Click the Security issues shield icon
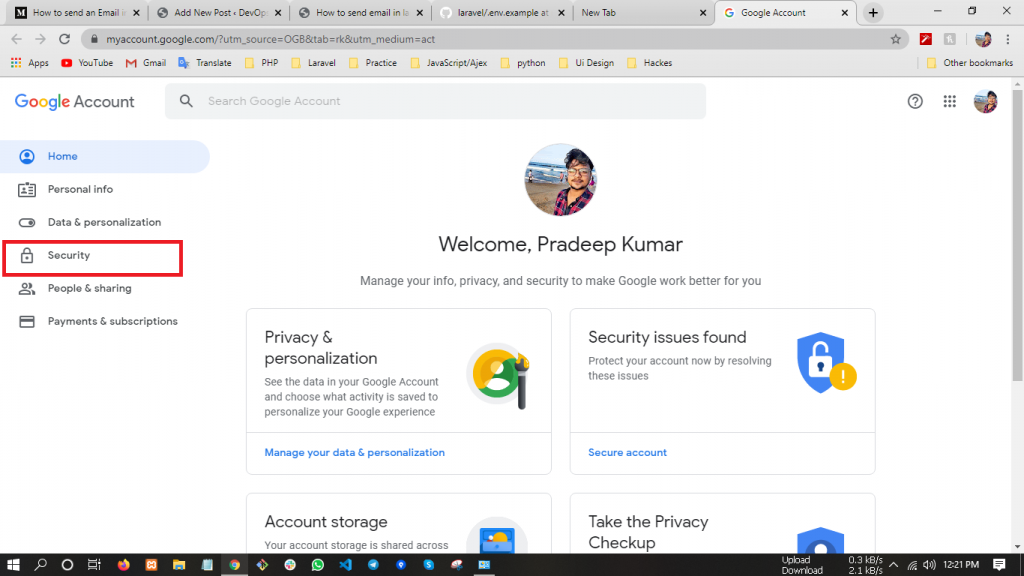Viewport: 1024px width, 576px height. point(825,362)
